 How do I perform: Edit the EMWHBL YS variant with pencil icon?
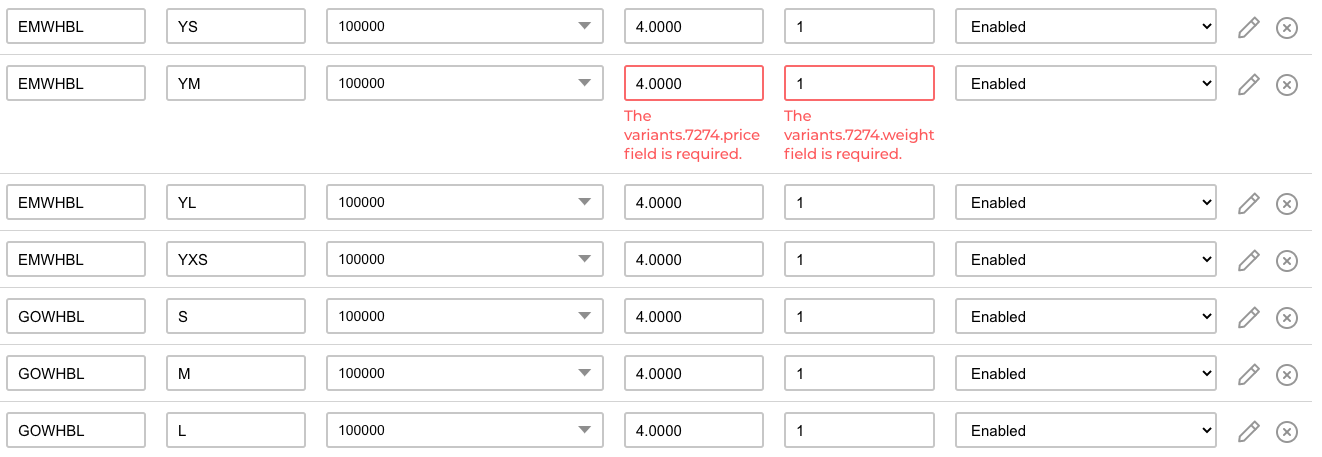click(x=1248, y=27)
